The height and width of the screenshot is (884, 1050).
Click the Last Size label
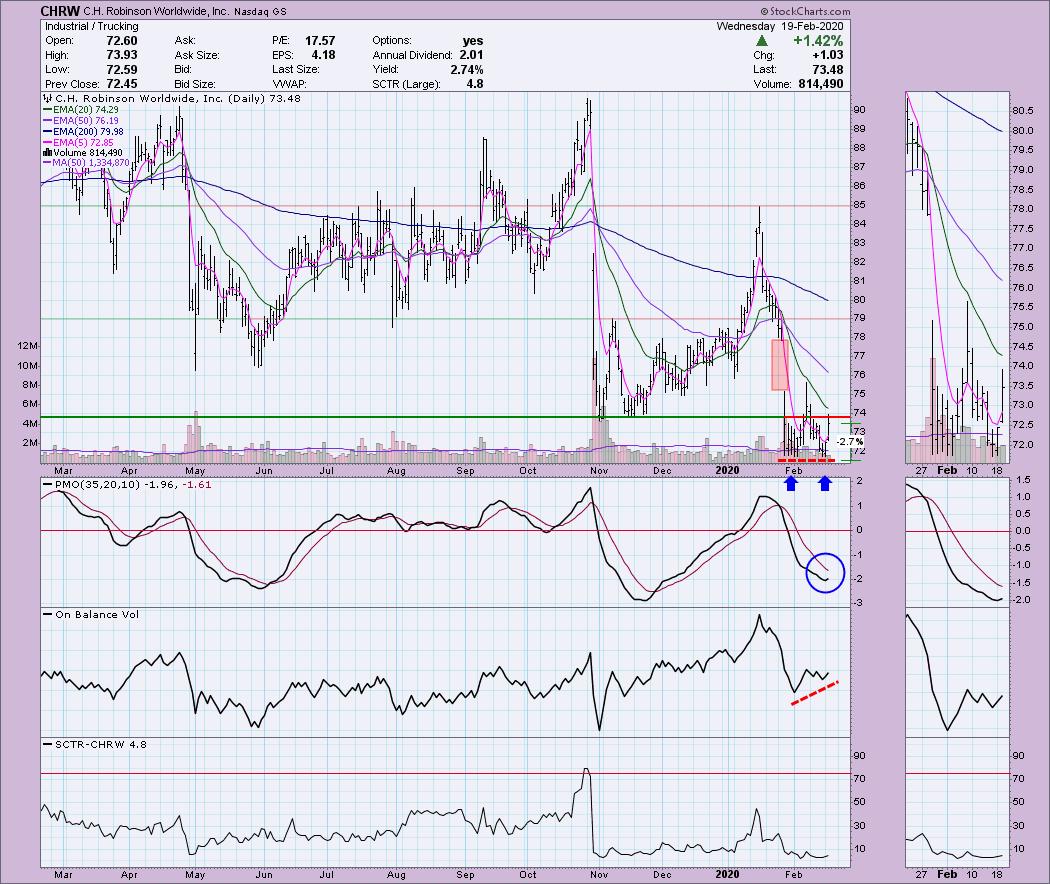(295, 70)
